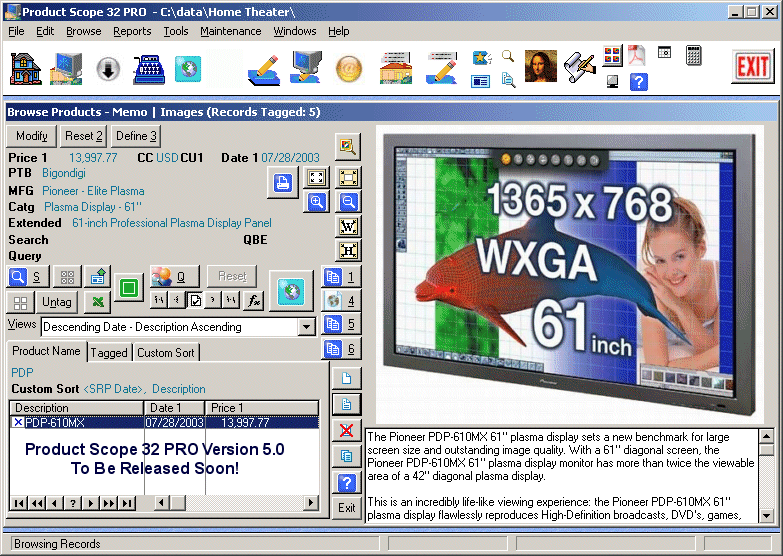Image resolution: width=783 pixels, height=556 pixels.
Task: Open the cash register toolbar icon
Action: point(149,68)
